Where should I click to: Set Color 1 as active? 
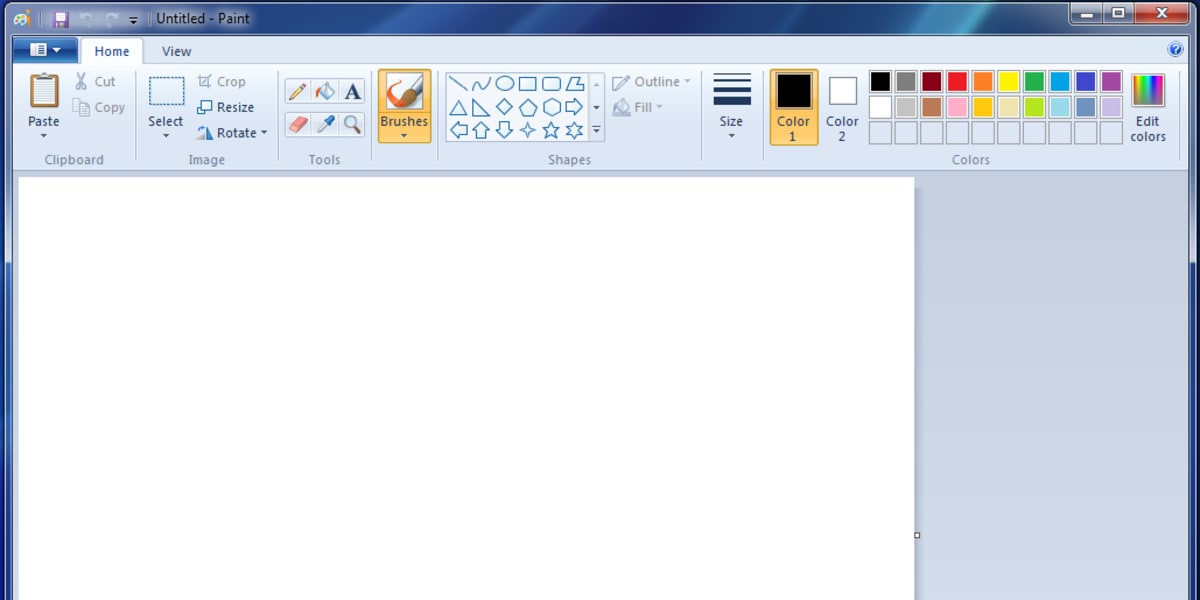click(x=793, y=107)
